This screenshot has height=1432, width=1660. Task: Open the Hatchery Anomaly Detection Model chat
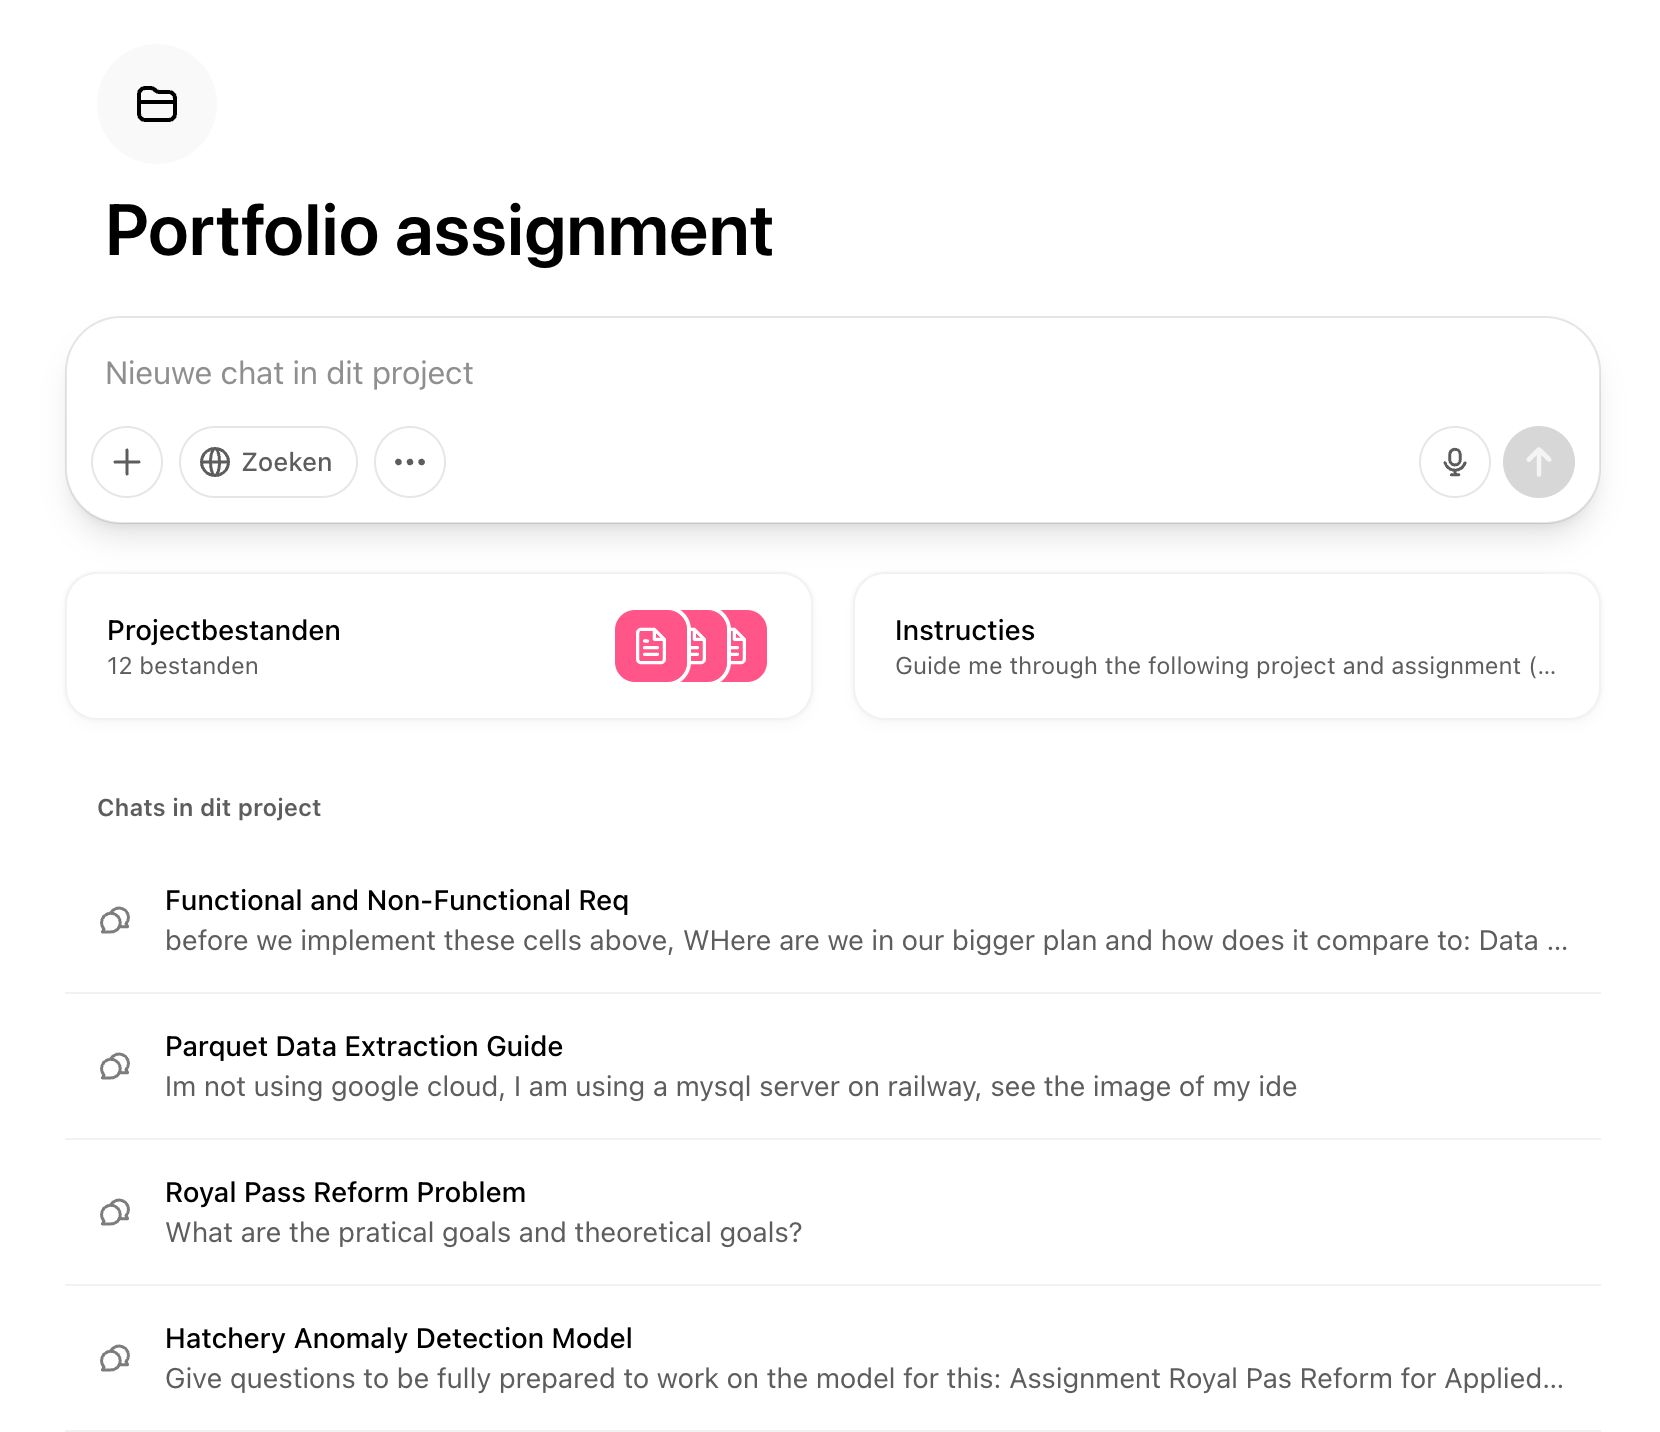[x=398, y=1339]
